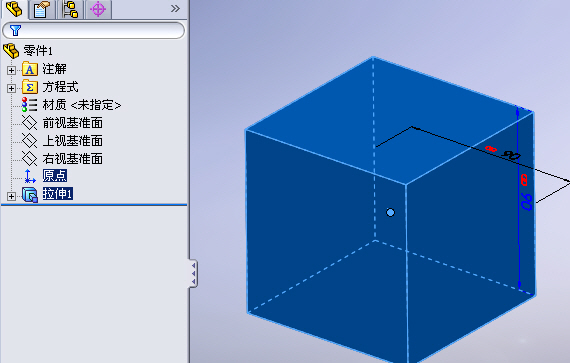Click the blue rollback bar under the tree

[x=94, y=205]
